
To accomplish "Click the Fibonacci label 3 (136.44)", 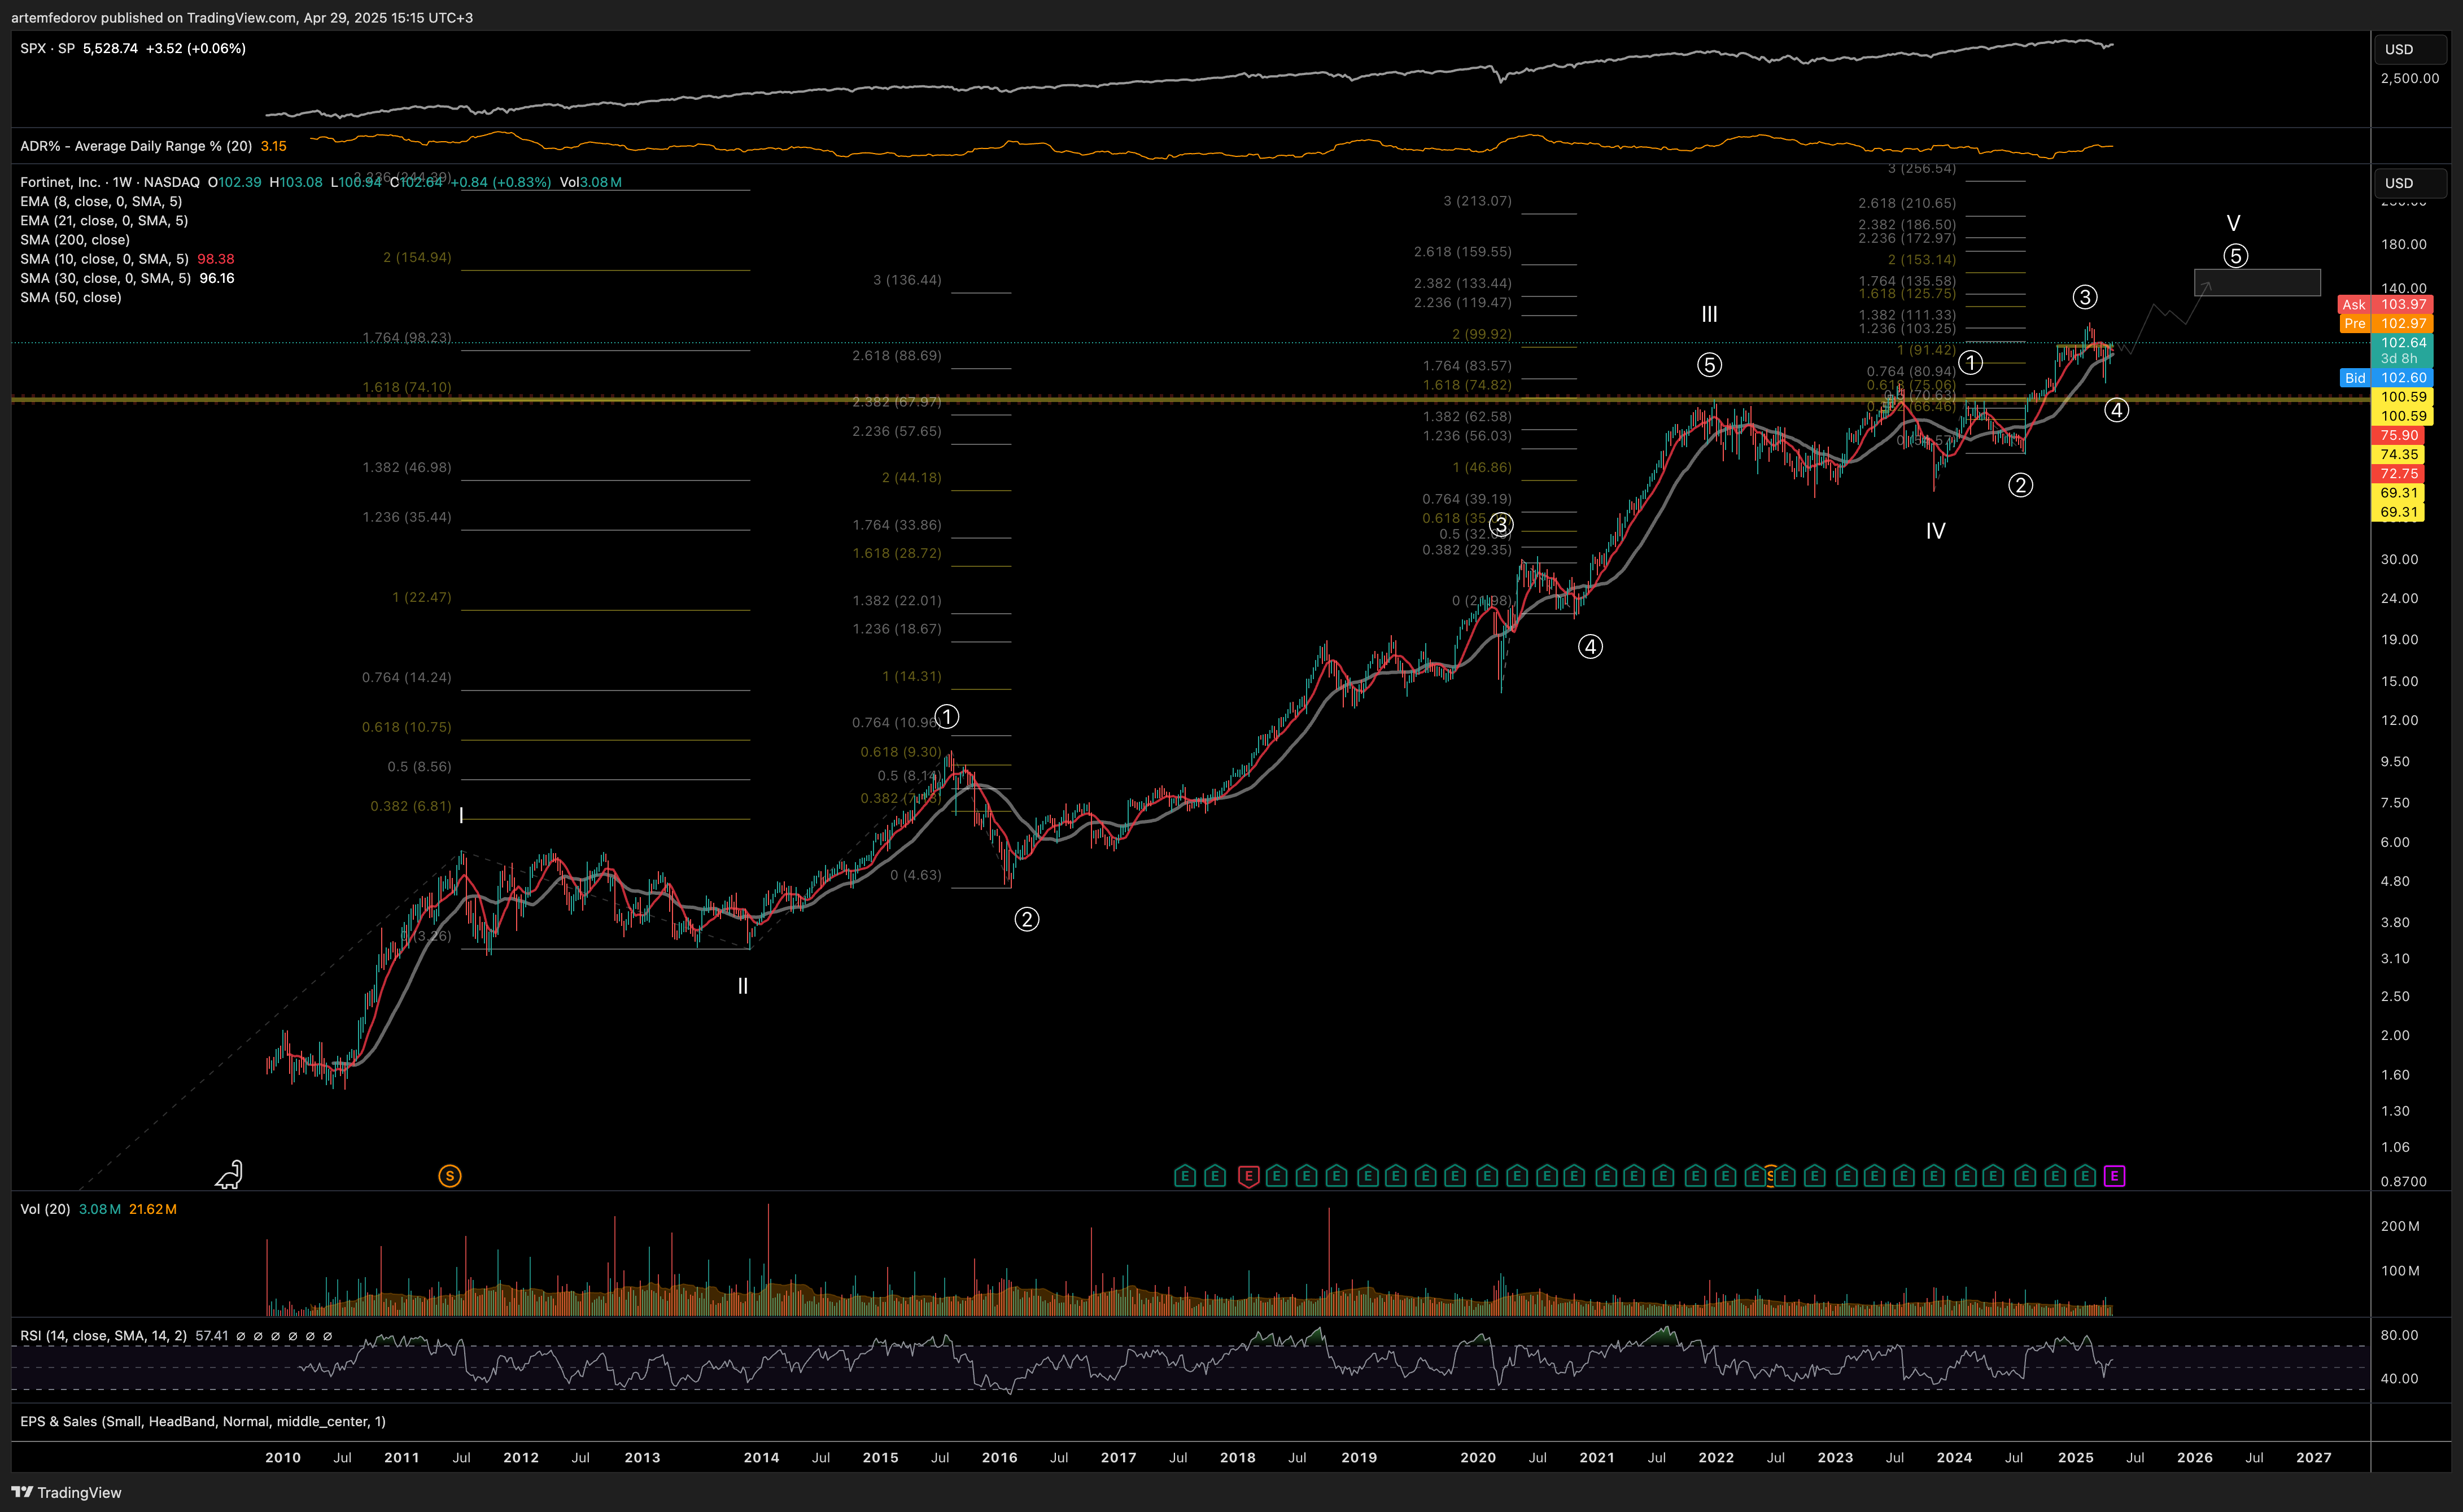I will 907,280.
